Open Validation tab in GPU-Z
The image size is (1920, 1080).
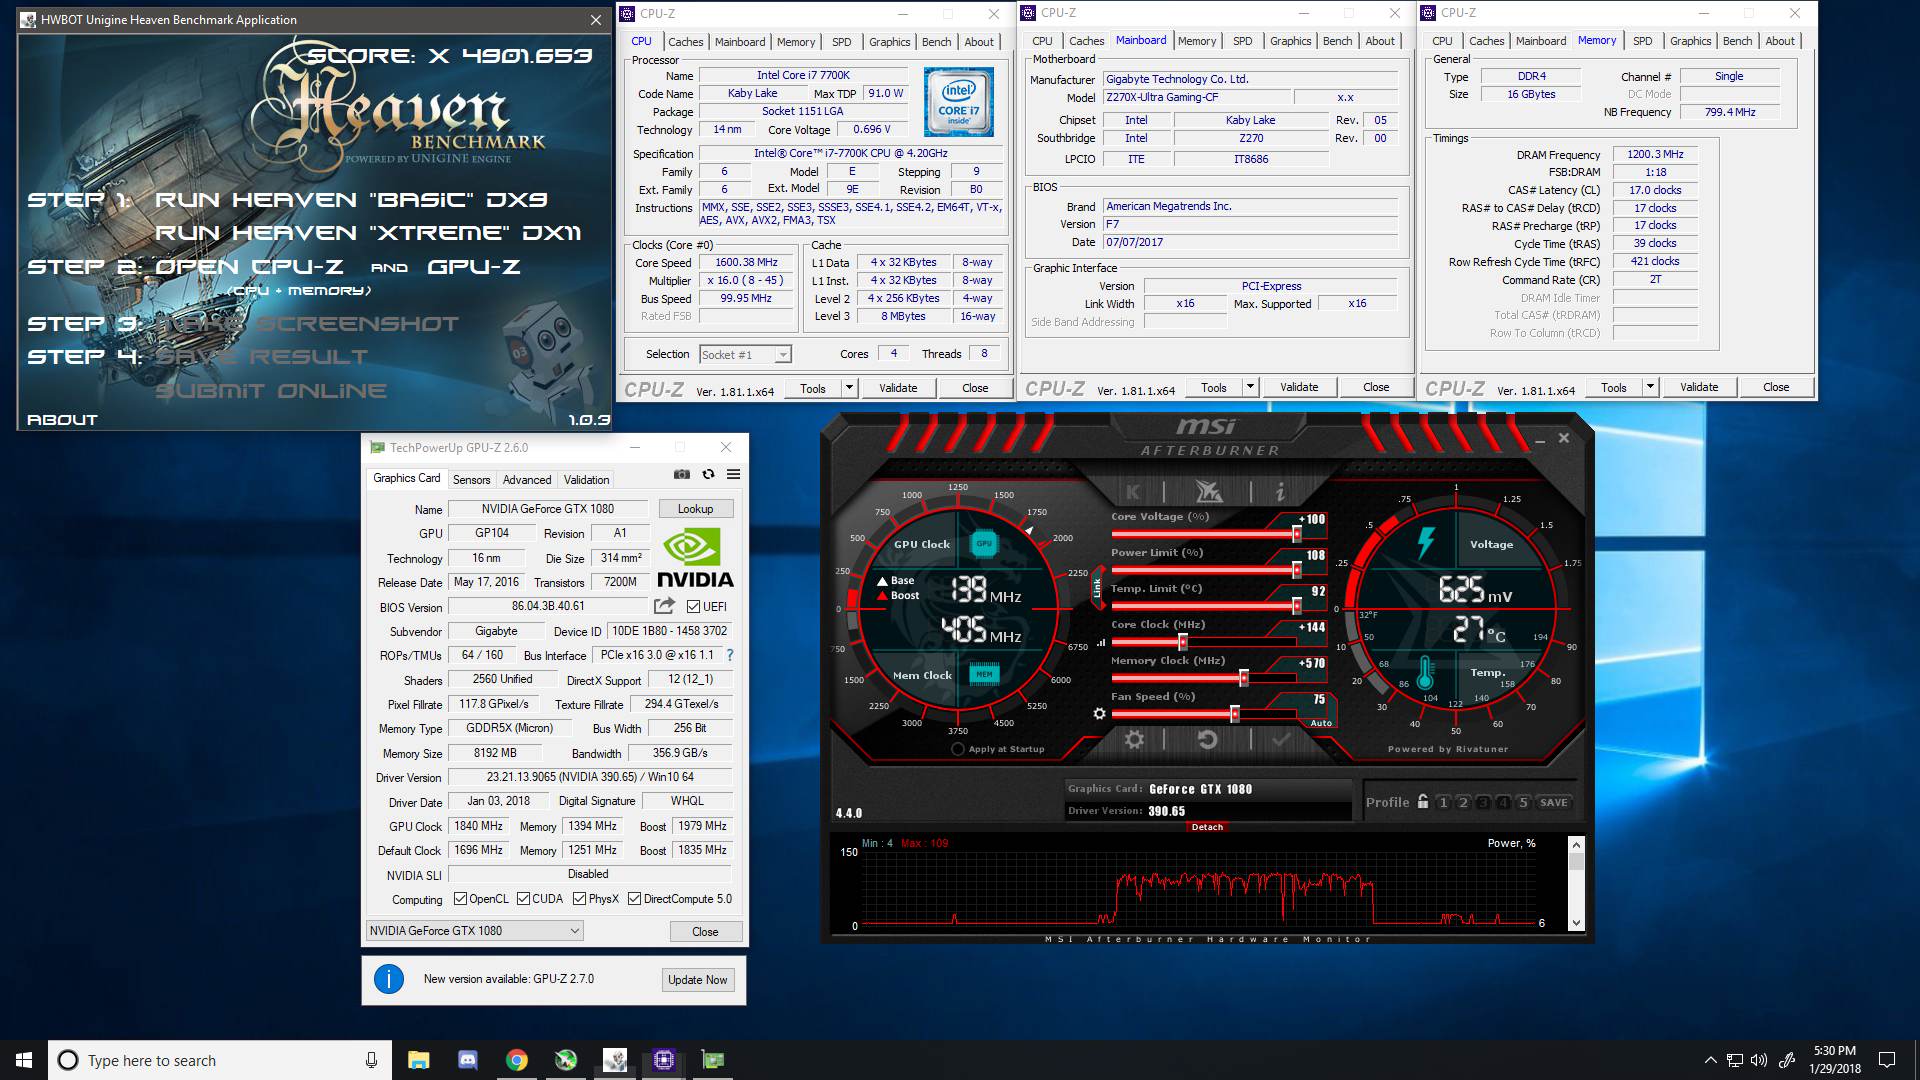click(x=586, y=480)
